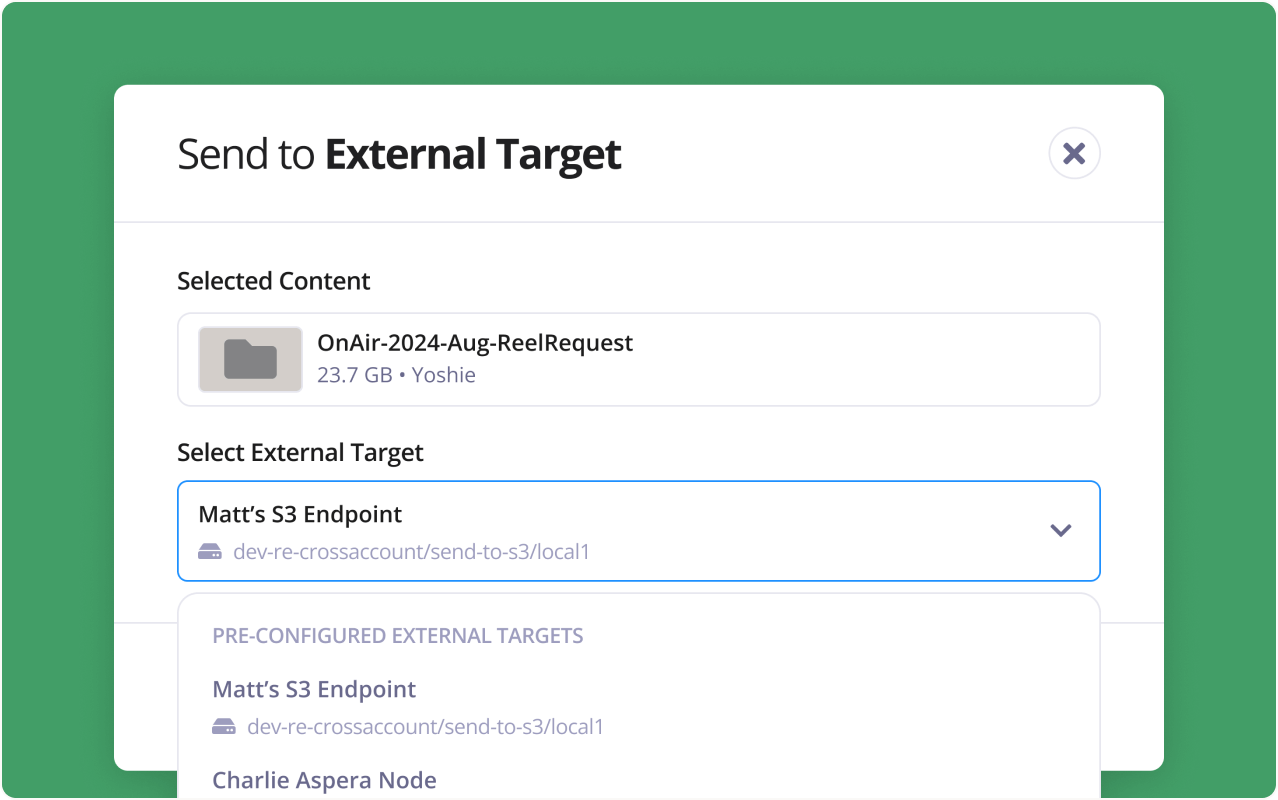Click the Select External Target label

pos(300,452)
